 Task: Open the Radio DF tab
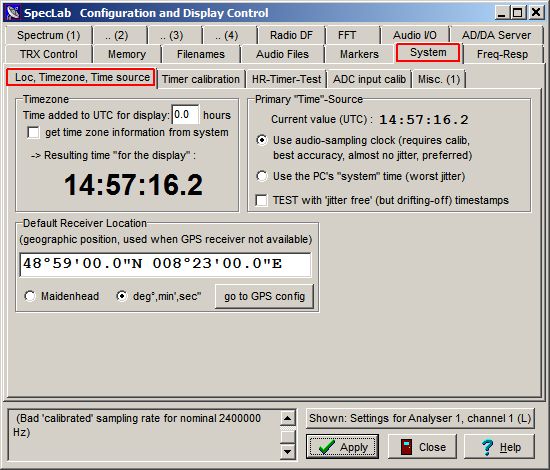pos(291,35)
